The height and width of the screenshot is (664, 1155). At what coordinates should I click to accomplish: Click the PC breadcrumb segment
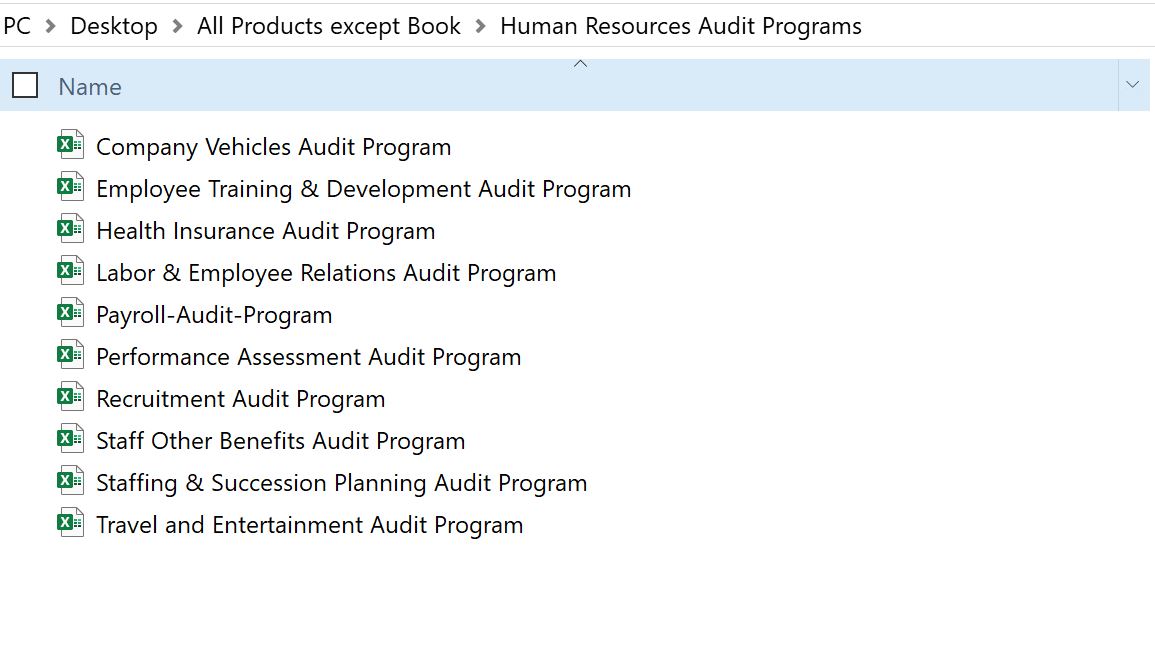coord(17,26)
